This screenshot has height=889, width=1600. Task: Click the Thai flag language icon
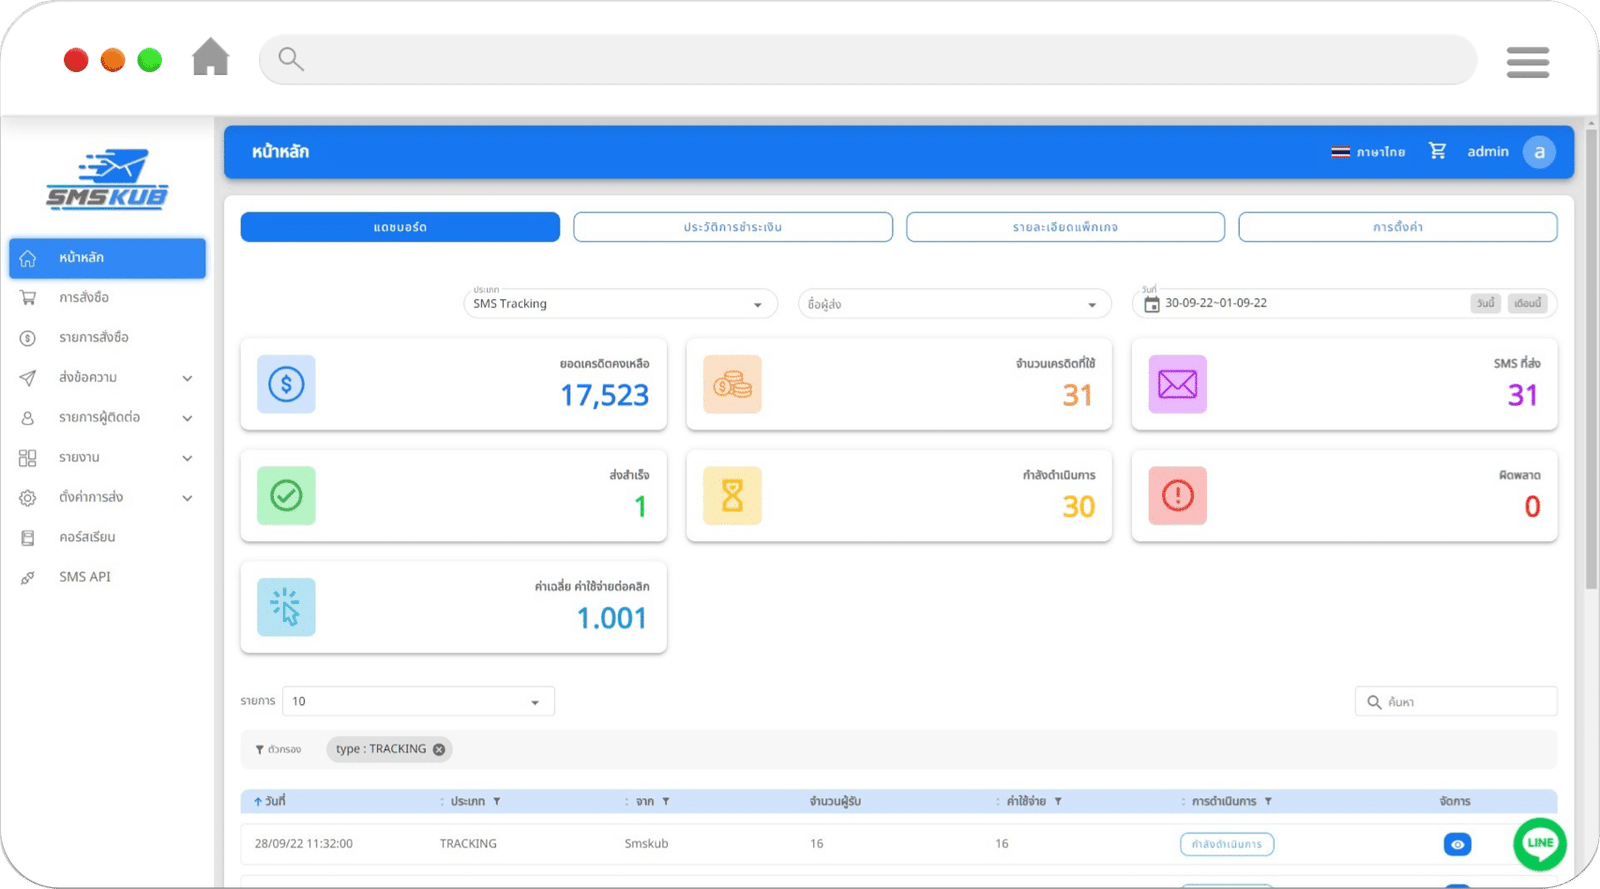[x=1340, y=152]
